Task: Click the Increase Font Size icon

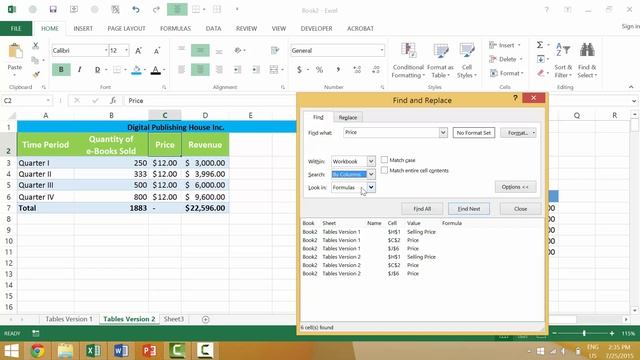Action: pos(138,51)
